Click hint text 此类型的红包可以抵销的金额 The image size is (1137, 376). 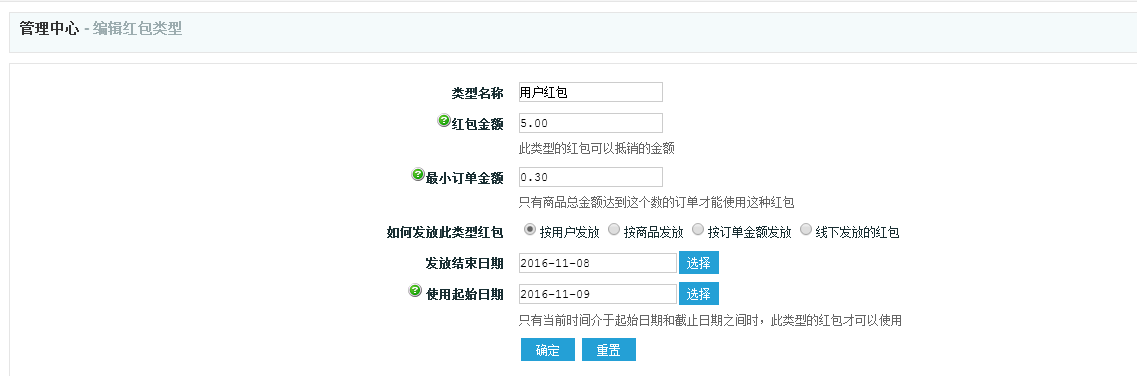(x=598, y=149)
